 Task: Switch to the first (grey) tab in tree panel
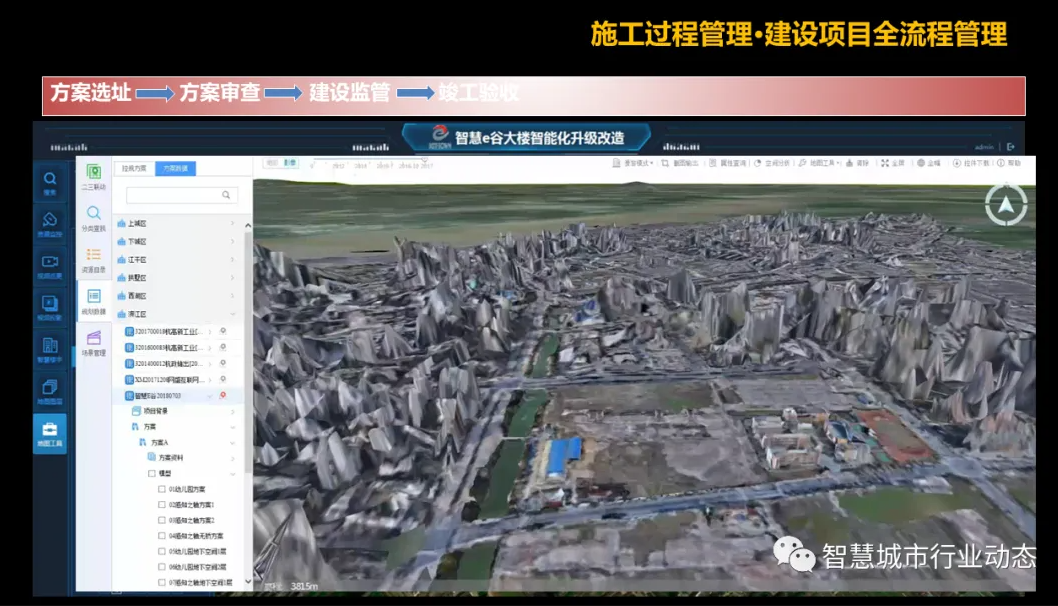coord(134,169)
